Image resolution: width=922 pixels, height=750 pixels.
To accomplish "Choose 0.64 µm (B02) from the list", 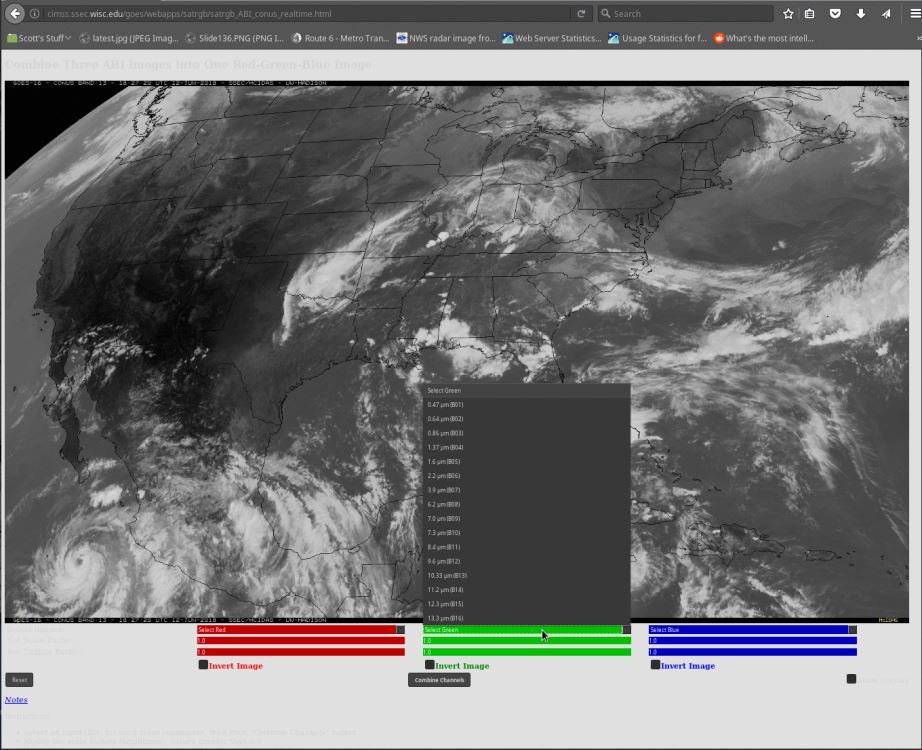I will (x=446, y=419).
